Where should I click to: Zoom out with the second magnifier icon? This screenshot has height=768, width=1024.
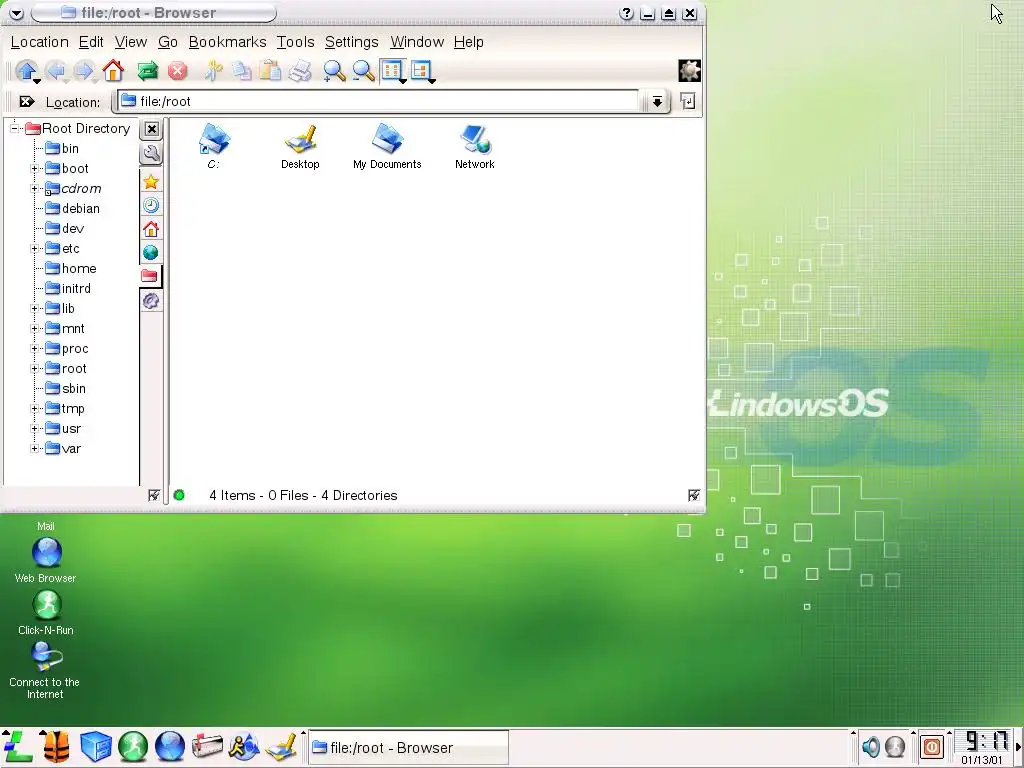[363, 71]
